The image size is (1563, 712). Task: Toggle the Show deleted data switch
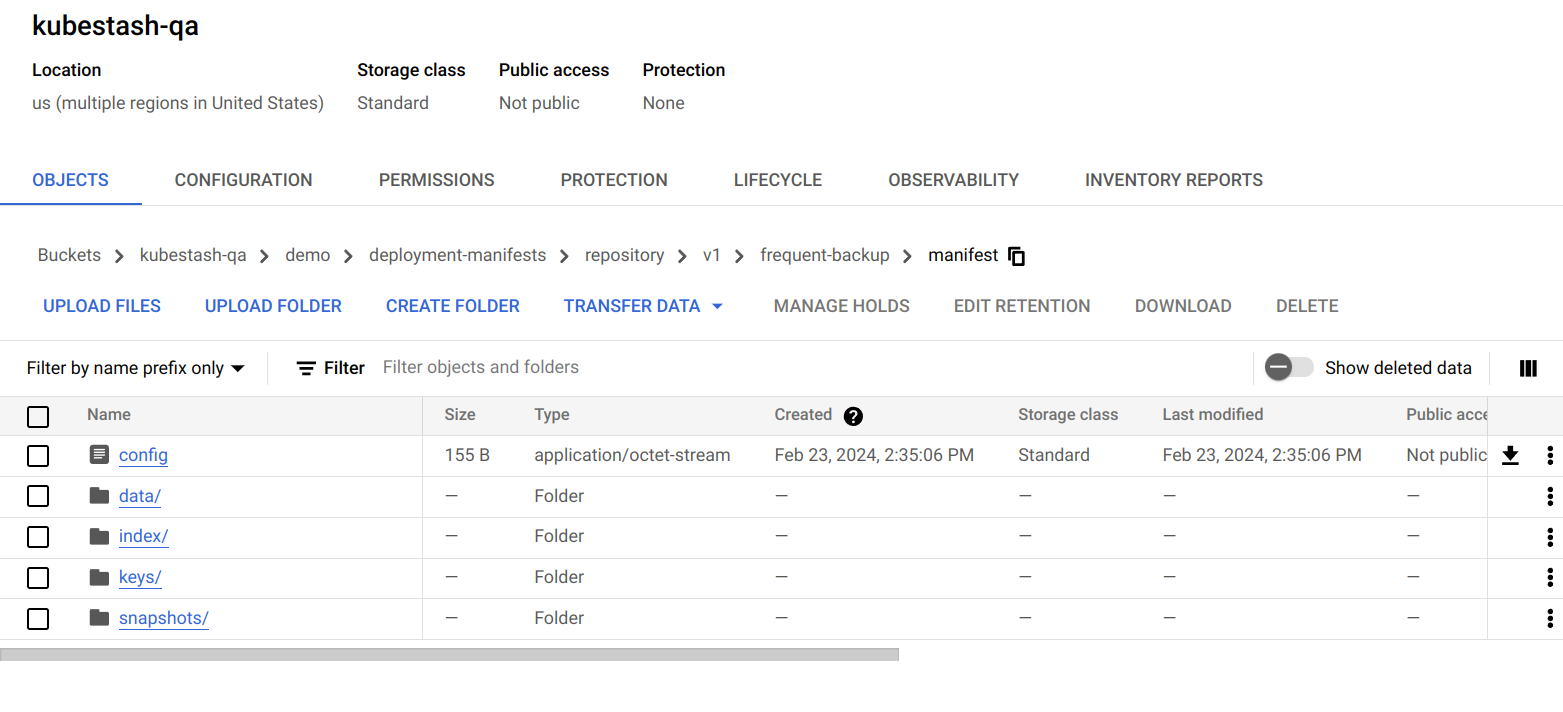(1288, 367)
